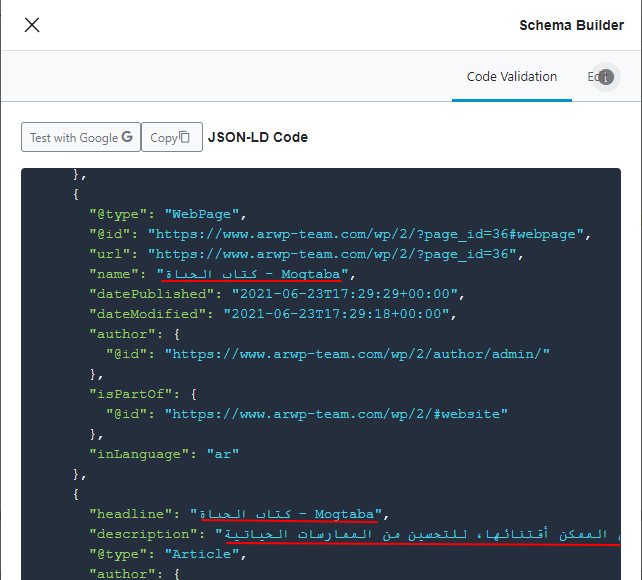Click the isPartOf #website URL
The height and width of the screenshot is (580, 642).
point(336,413)
